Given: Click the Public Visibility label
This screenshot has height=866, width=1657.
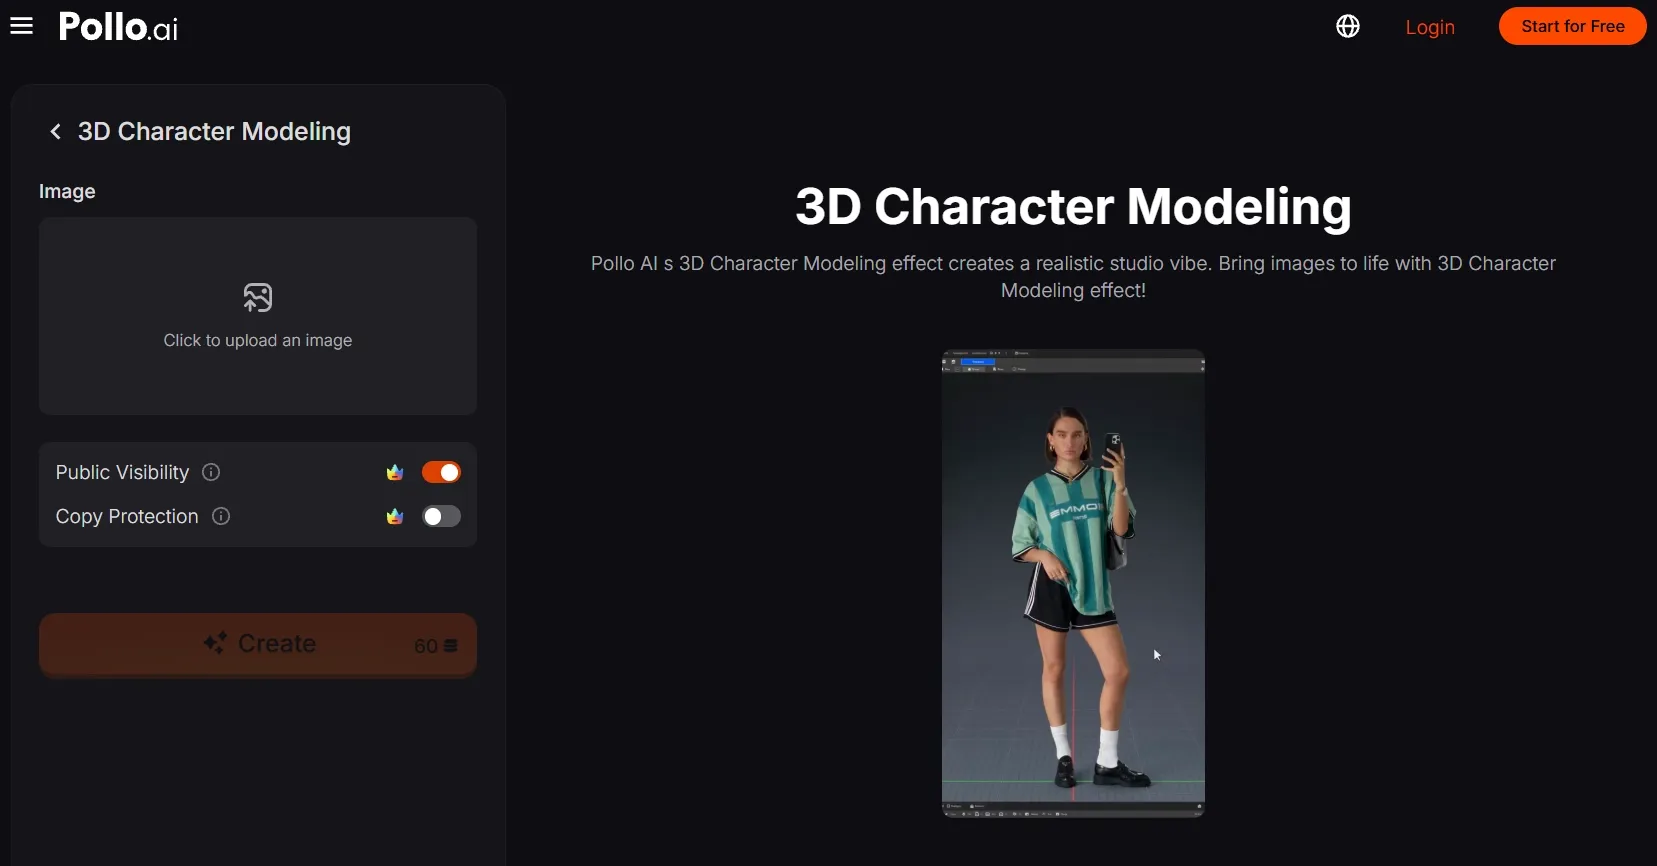Looking at the screenshot, I should pos(122,472).
